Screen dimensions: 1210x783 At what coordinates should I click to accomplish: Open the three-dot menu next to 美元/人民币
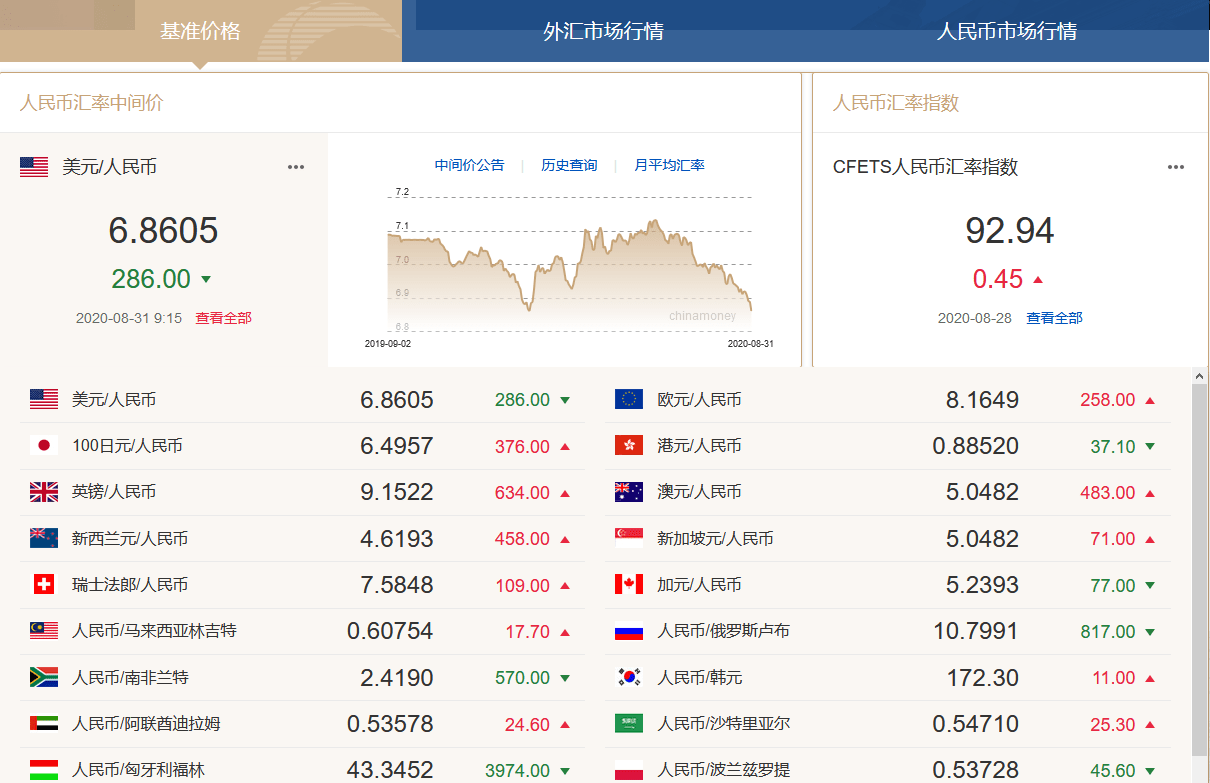click(296, 167)
